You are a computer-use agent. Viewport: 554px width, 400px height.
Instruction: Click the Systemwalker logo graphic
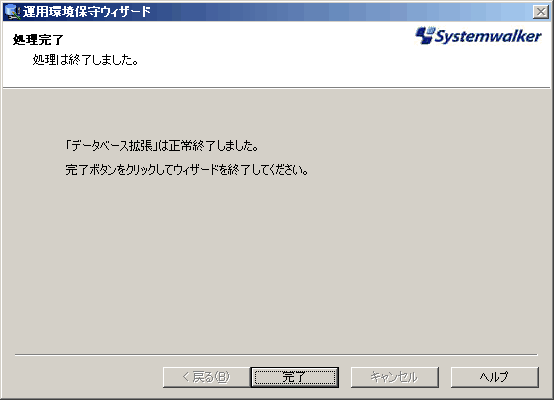point(478,36)
